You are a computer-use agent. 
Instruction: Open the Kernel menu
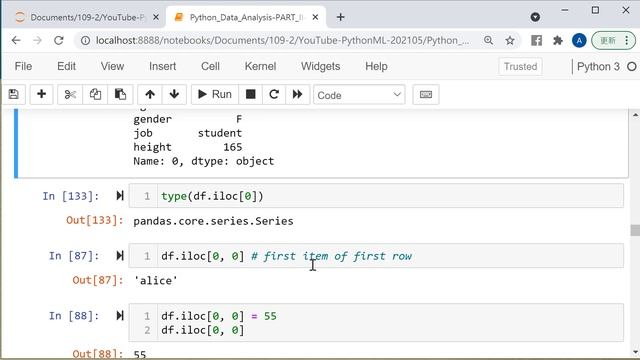260,66
